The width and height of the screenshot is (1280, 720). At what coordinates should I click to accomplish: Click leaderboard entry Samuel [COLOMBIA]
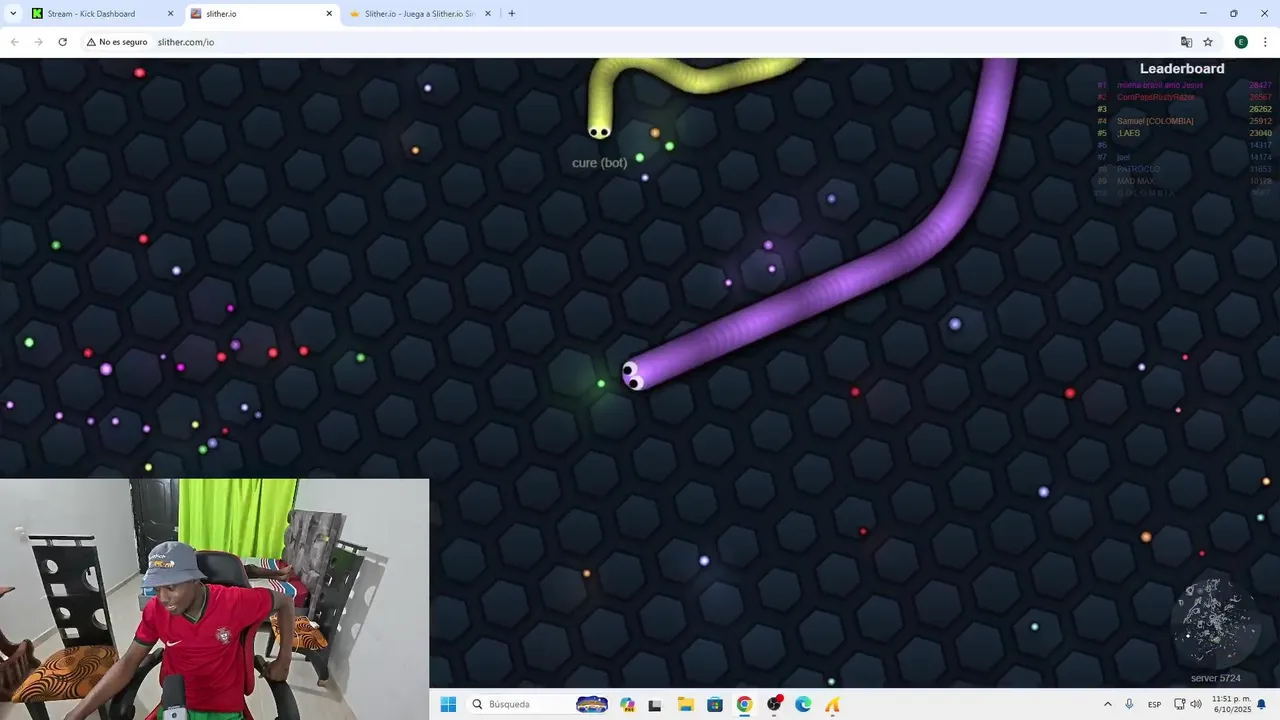point(1155,121)
